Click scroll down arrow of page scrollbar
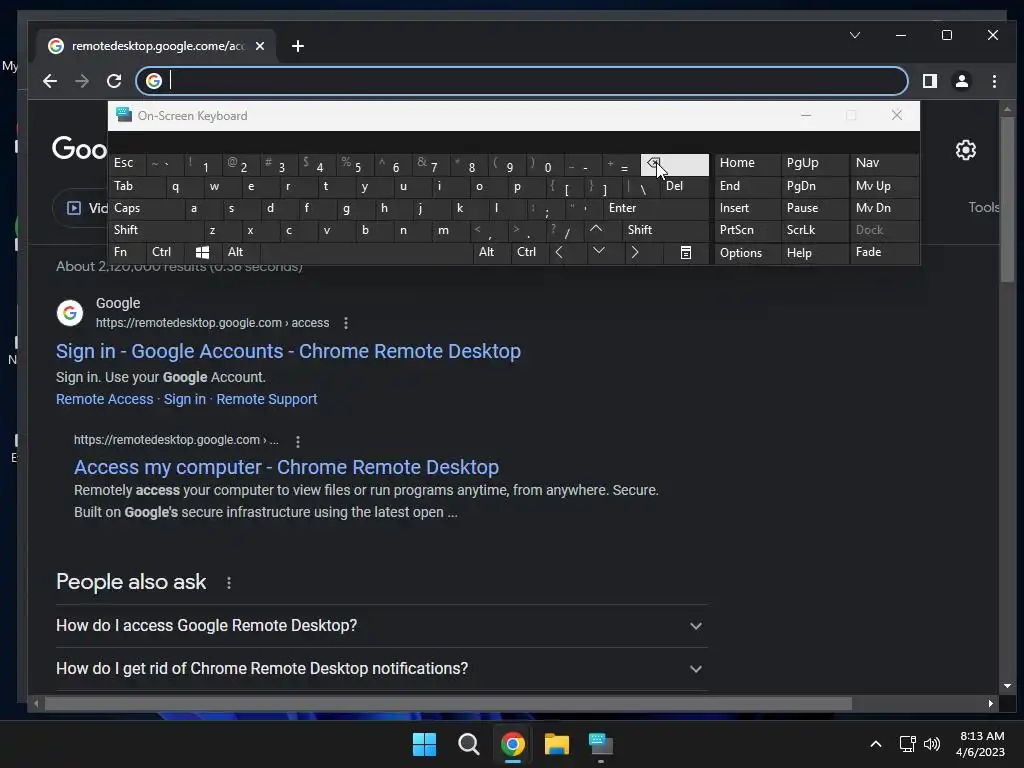Screen dimensions: 1024x768 pyautogui.click(x=1007, y=686)
